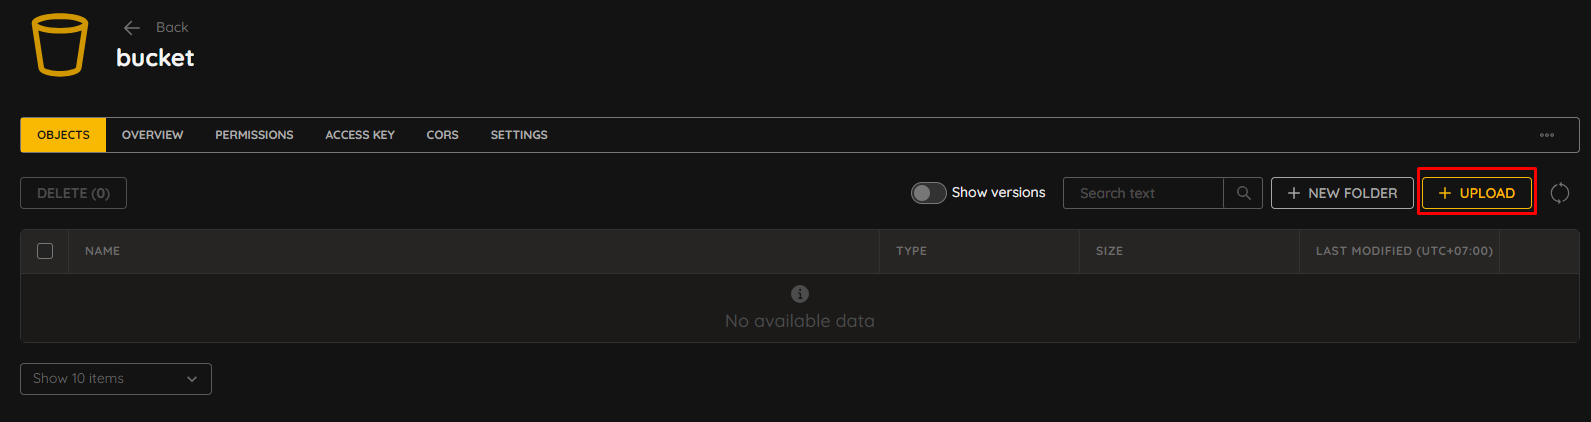Open the Show 10 items dropdown
The width and height of the screenshot is (1591, 422).
coord(116,379)
